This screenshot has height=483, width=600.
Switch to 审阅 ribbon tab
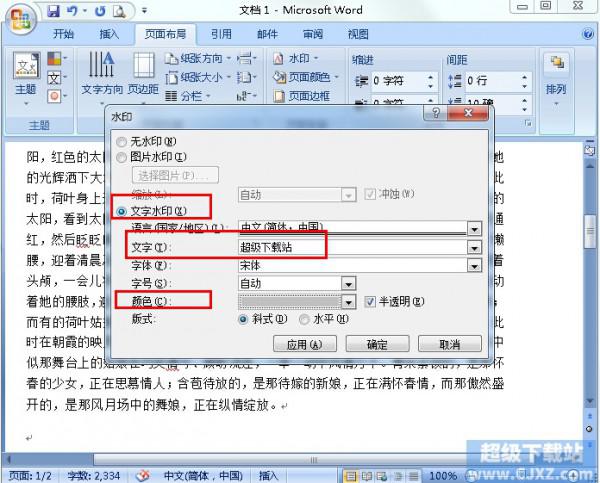pyautogui.click(x=313, y=34)
